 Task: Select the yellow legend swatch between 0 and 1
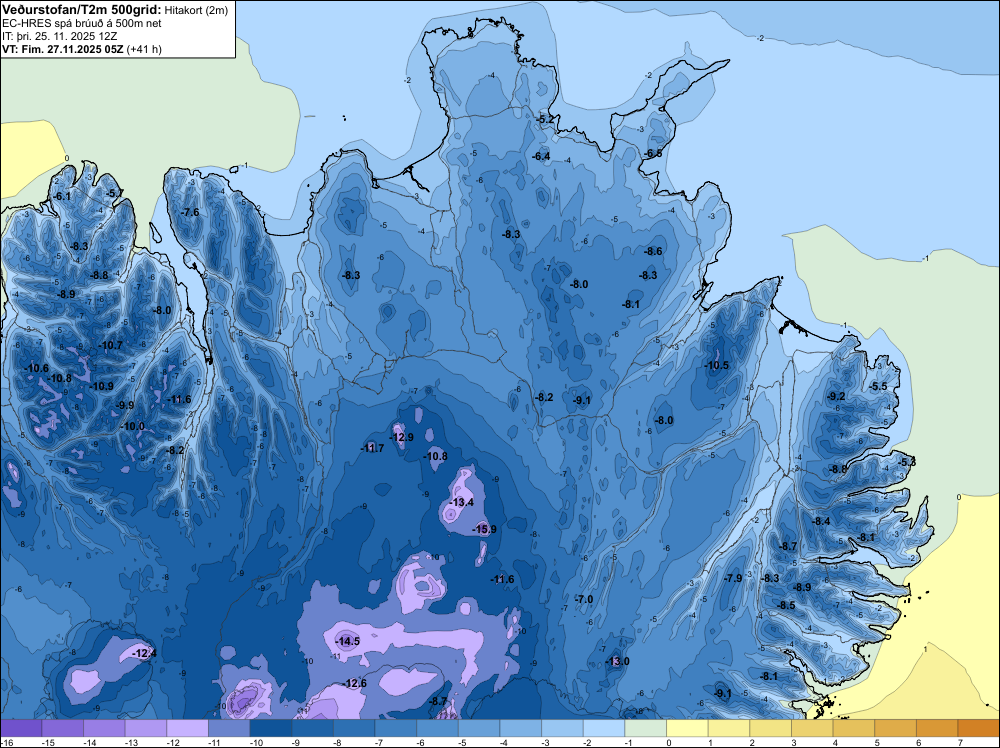click(687, 728)
